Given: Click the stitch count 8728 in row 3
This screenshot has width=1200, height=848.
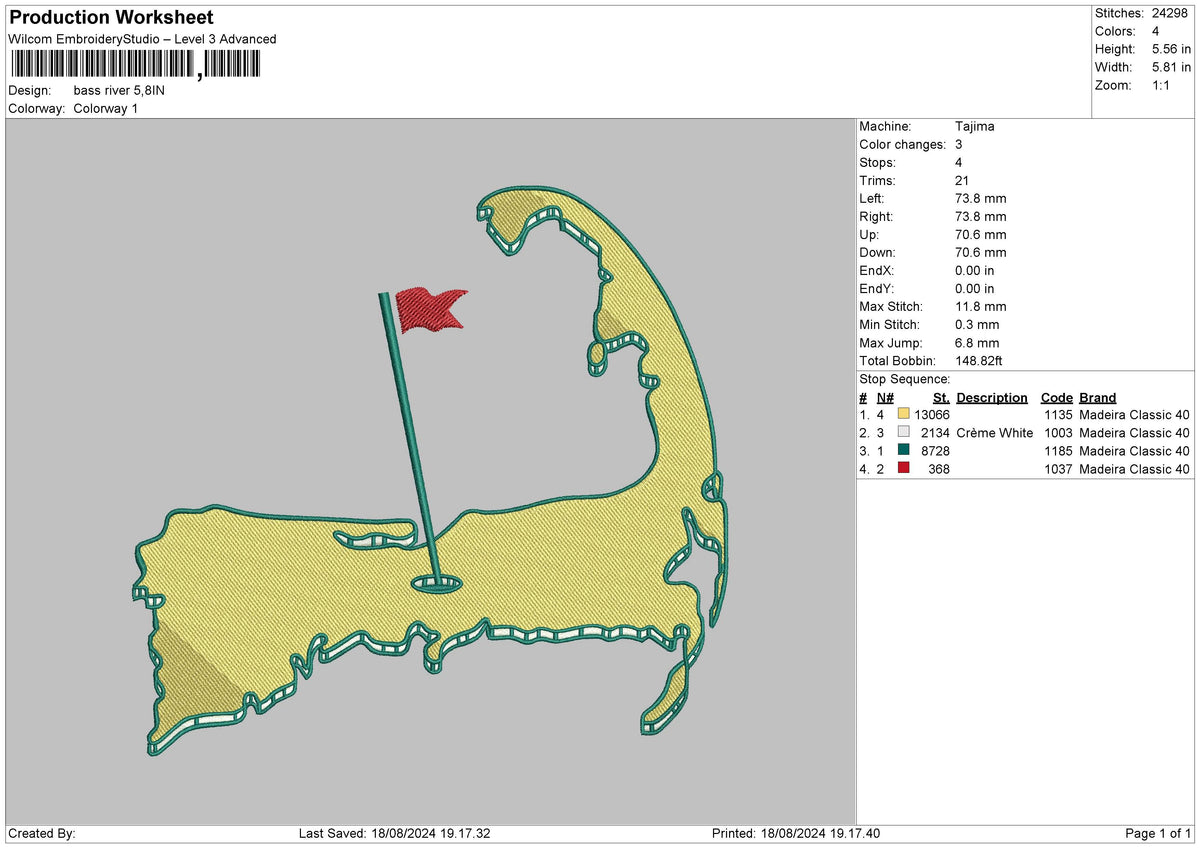Looking at the screenshot, I should coord(936,451).
